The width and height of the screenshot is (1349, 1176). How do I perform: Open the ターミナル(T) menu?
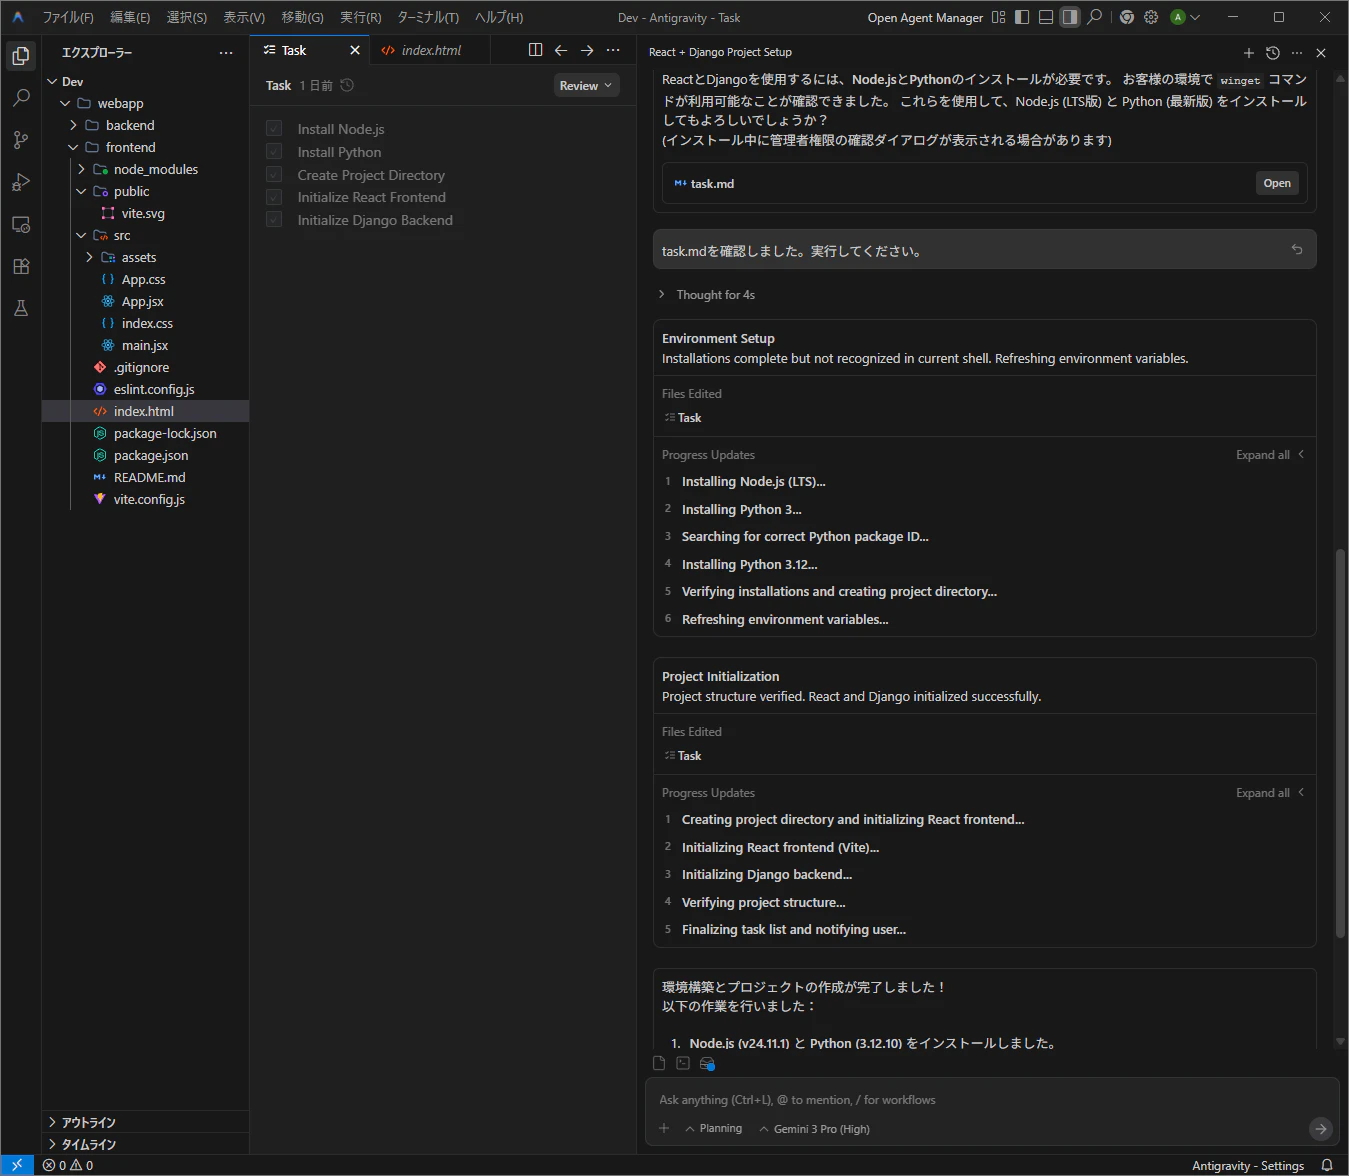pyautogui.click(x=428, y=17)
